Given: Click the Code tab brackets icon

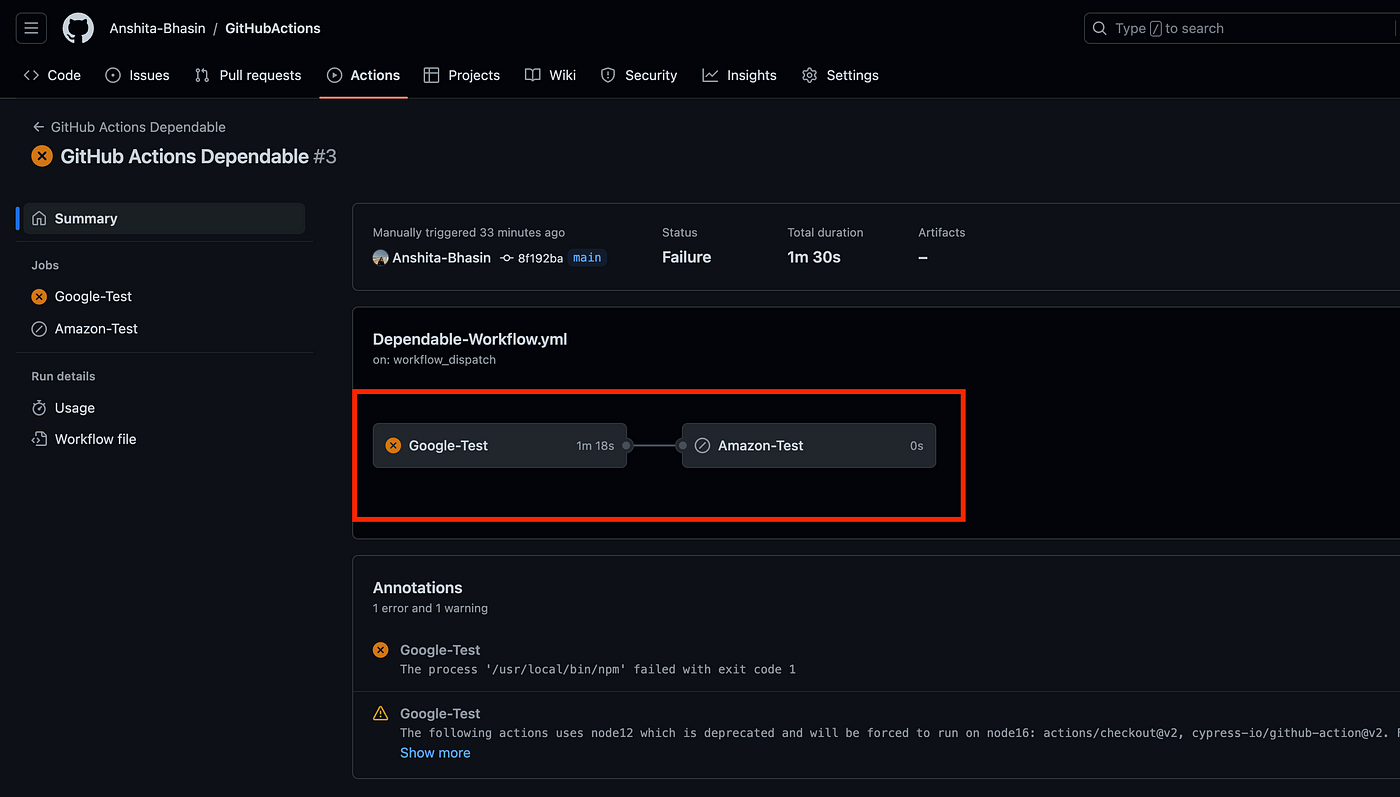Looking at the screenshot, I should point(31,75).
